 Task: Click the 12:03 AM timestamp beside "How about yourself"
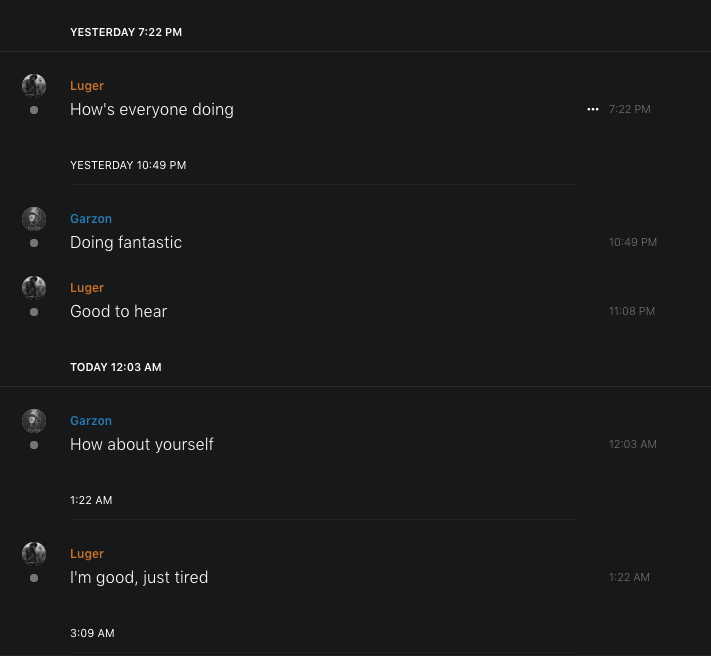(x=633, y=444)
